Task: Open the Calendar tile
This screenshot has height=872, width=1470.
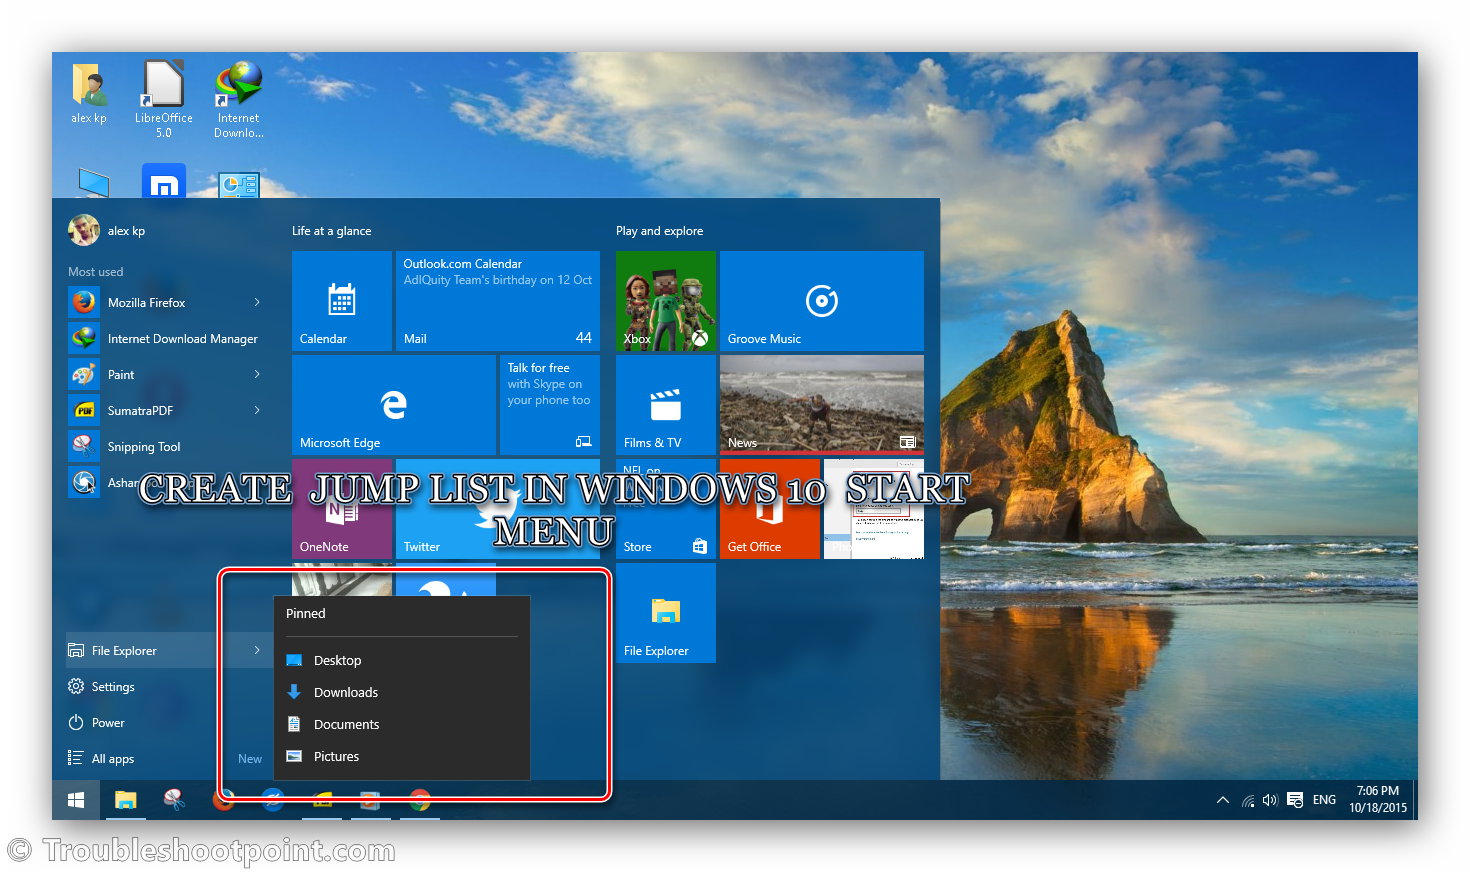Action: [342, 301]
